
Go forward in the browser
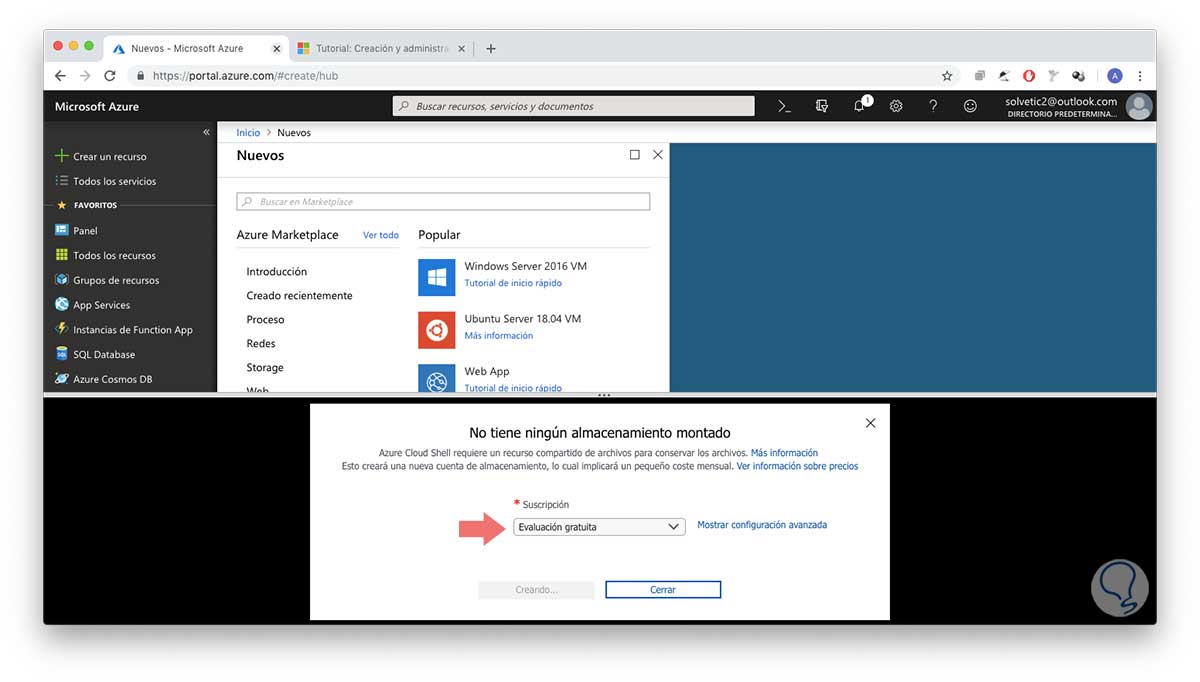point(85,76)
